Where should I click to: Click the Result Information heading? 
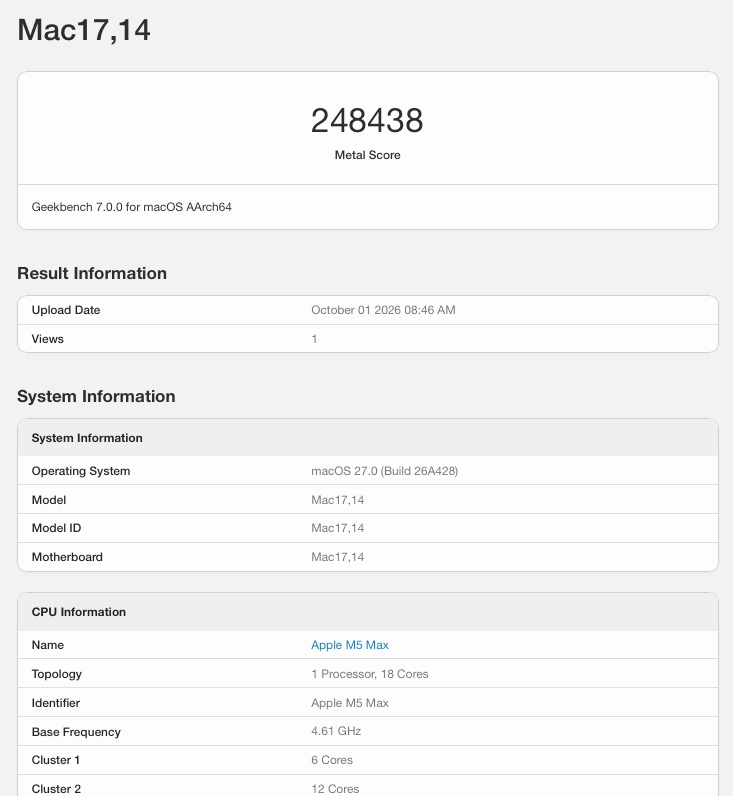coord(92,273)
